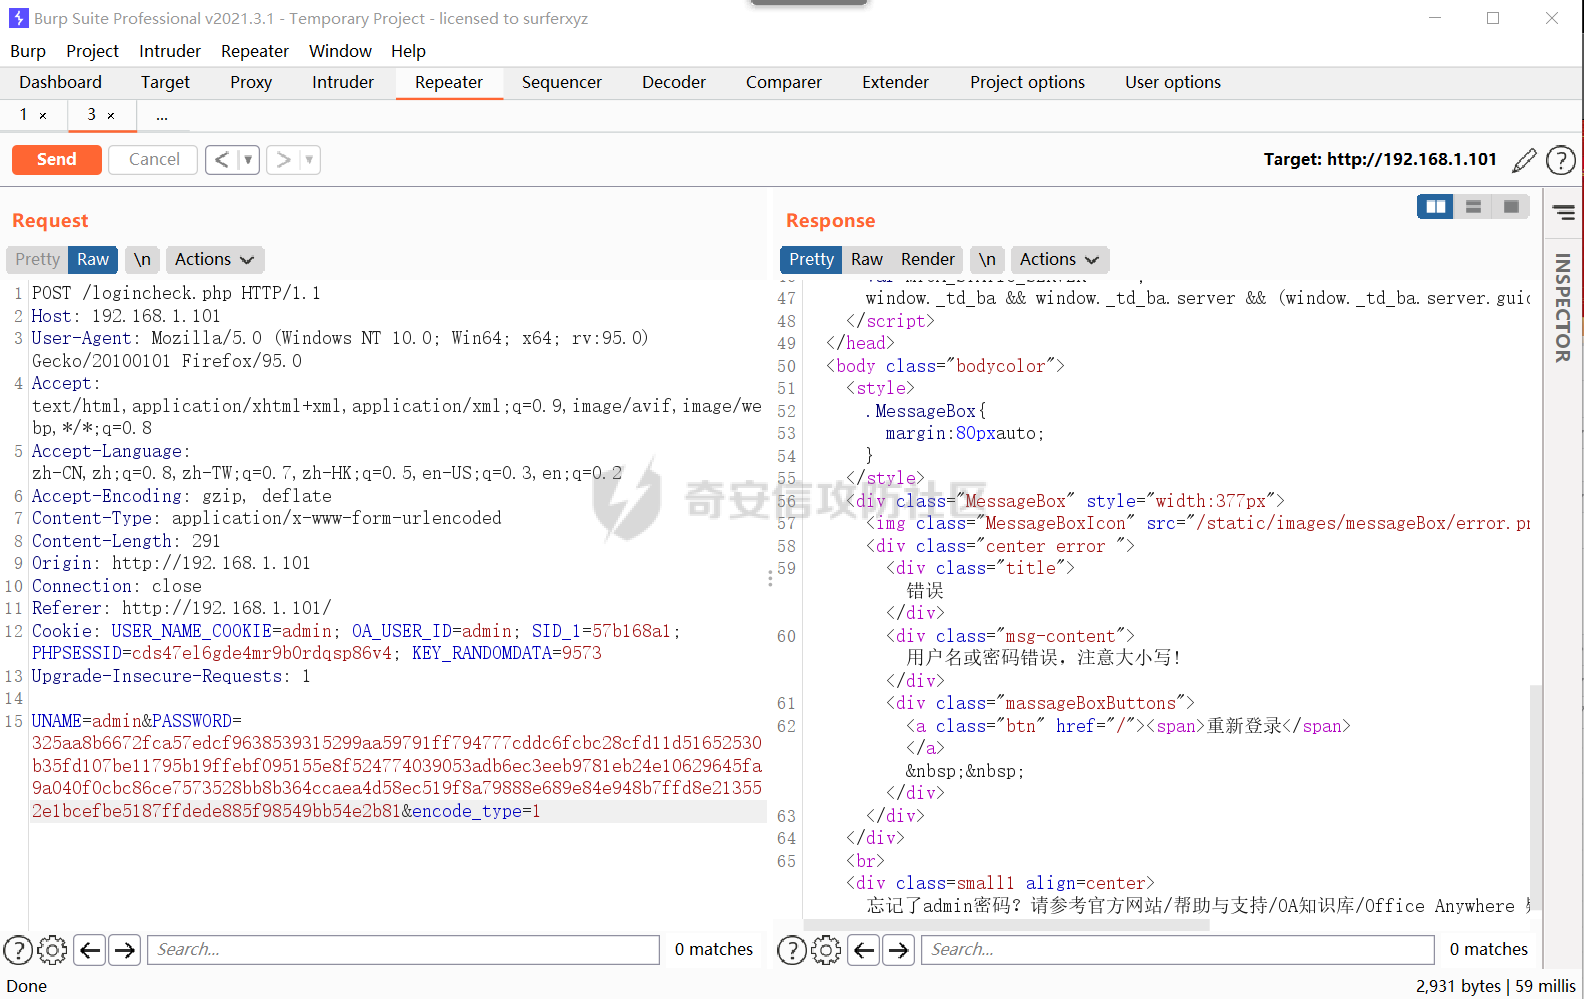This screenshot has height=999, width=1584.
Task: Switch to the Dashboard tab
Action: 60,83
